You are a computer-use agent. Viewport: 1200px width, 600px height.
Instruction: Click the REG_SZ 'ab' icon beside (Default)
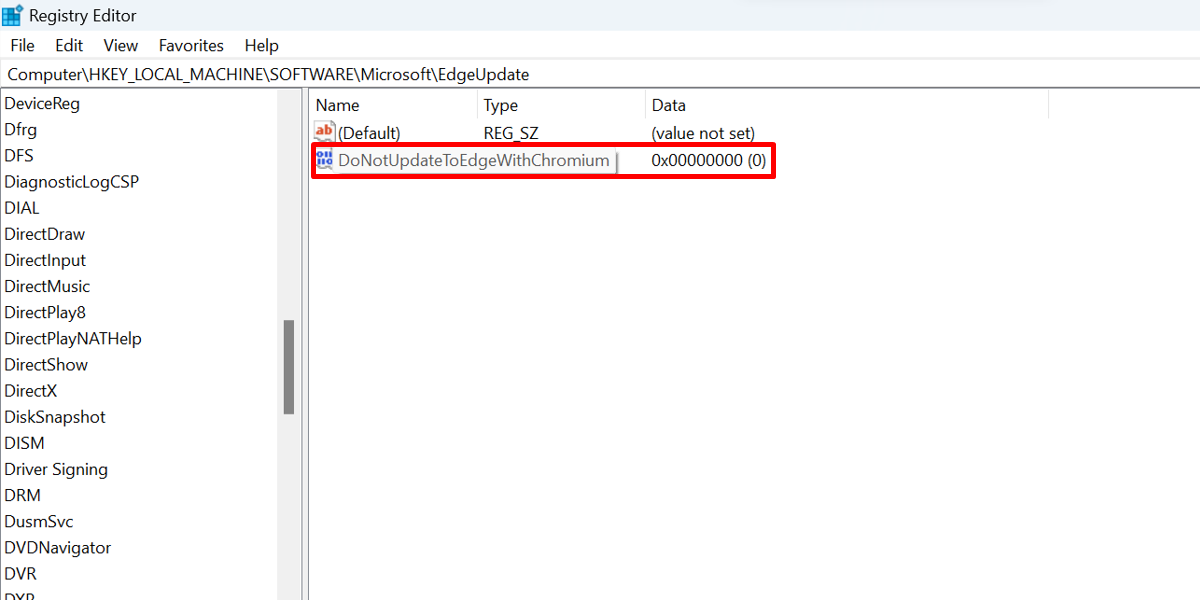pos(323,131)
